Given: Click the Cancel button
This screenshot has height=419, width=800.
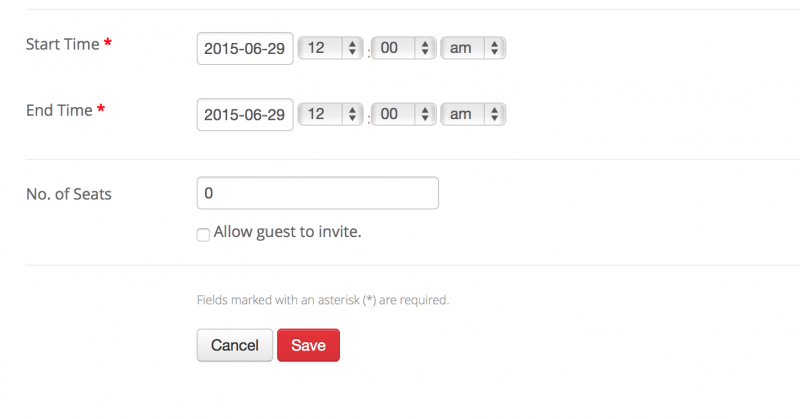Looking at the screenshot, I should [235, 345].
